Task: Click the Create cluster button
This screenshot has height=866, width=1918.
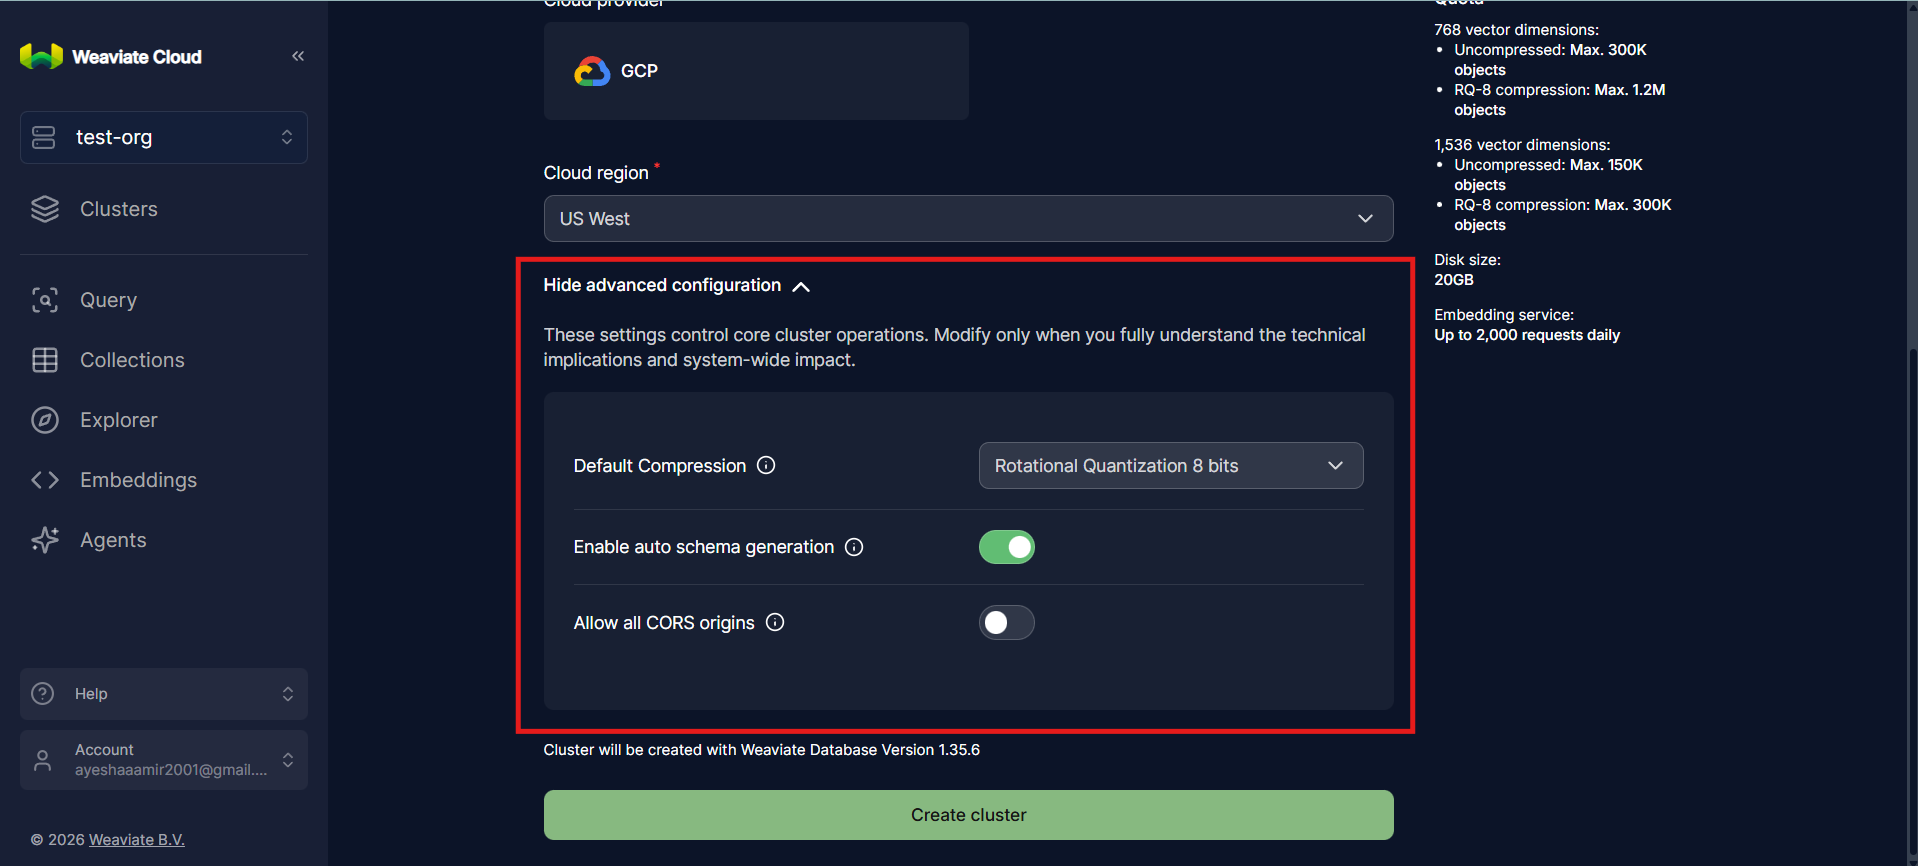Action: point(968,815)
